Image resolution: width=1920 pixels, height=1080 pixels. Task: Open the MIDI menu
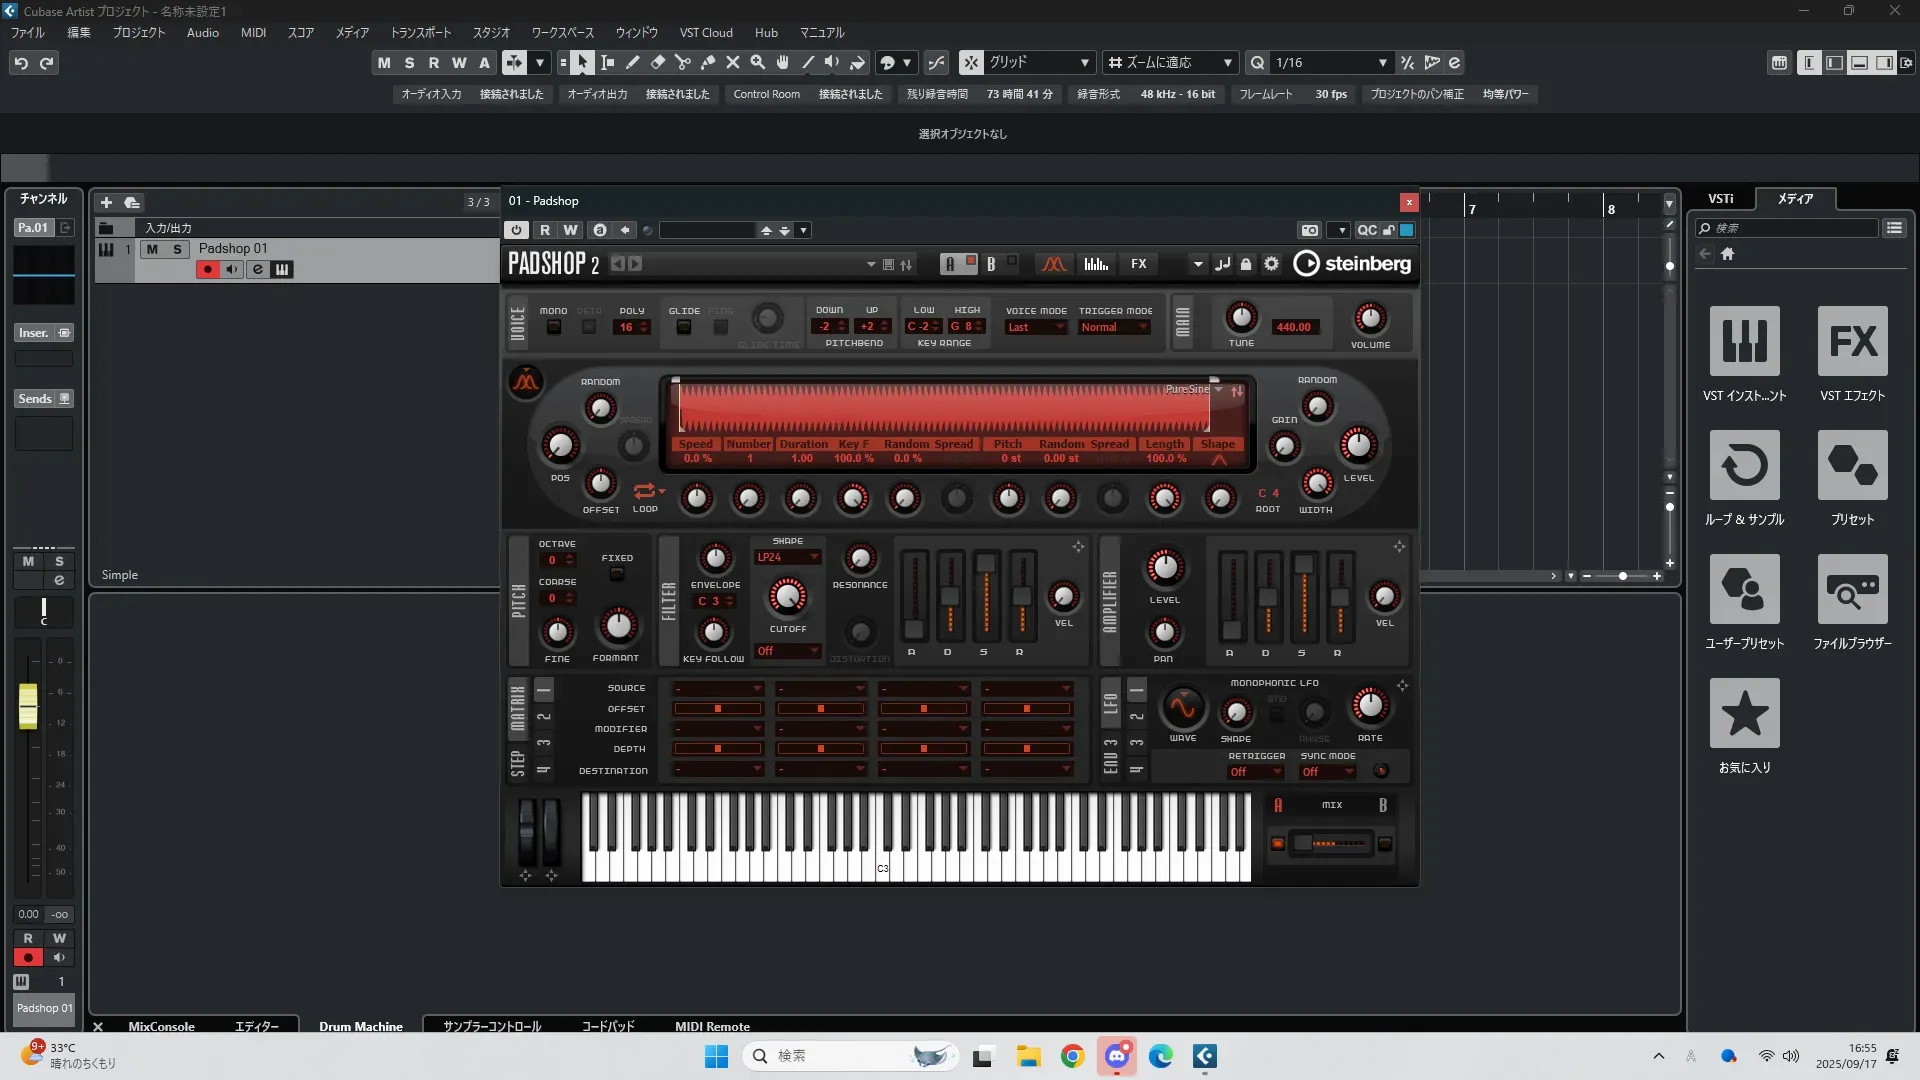253,33
